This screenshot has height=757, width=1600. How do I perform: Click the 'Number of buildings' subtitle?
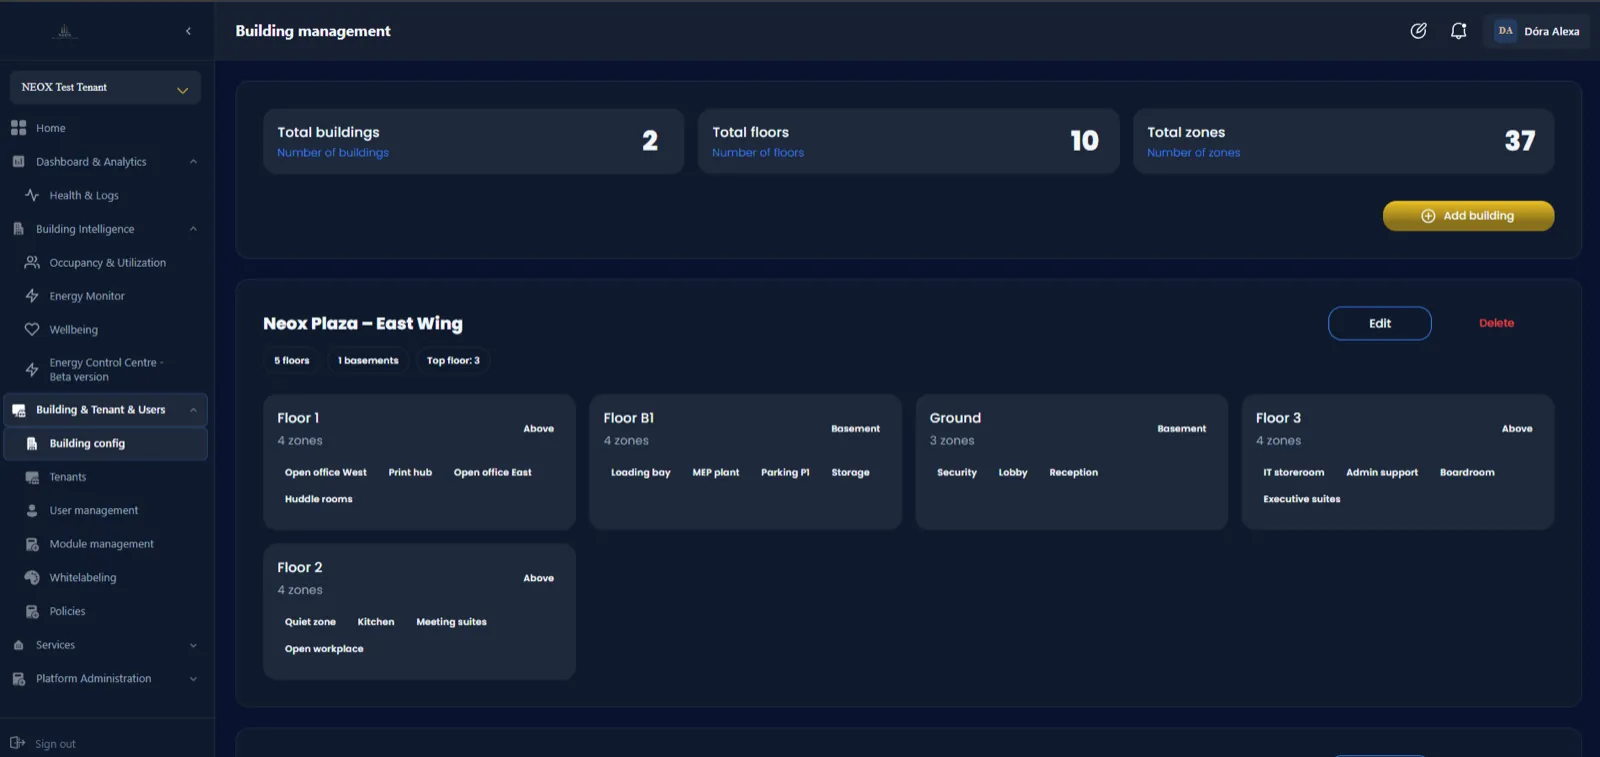(333, 153)
